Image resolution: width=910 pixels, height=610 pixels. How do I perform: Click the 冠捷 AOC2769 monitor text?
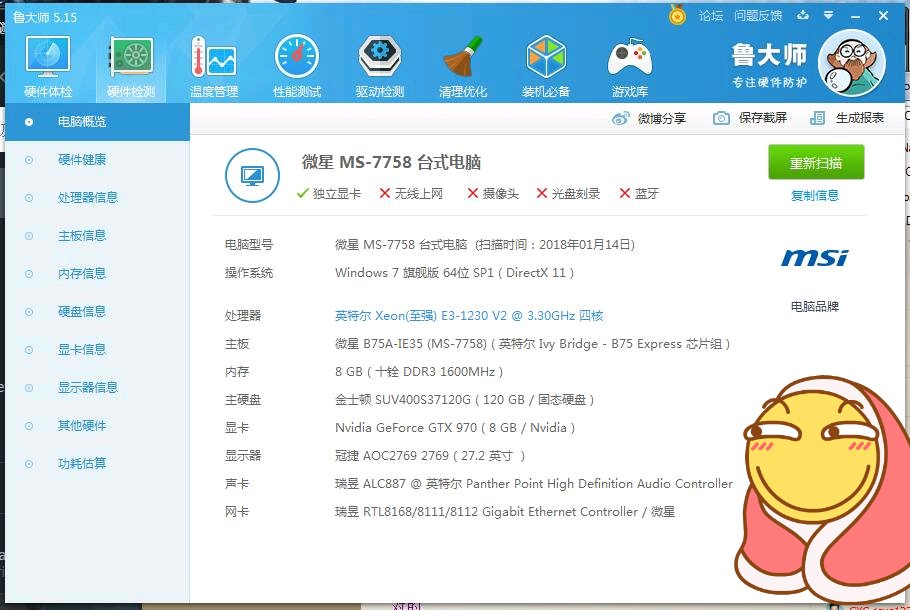[430, 456]
